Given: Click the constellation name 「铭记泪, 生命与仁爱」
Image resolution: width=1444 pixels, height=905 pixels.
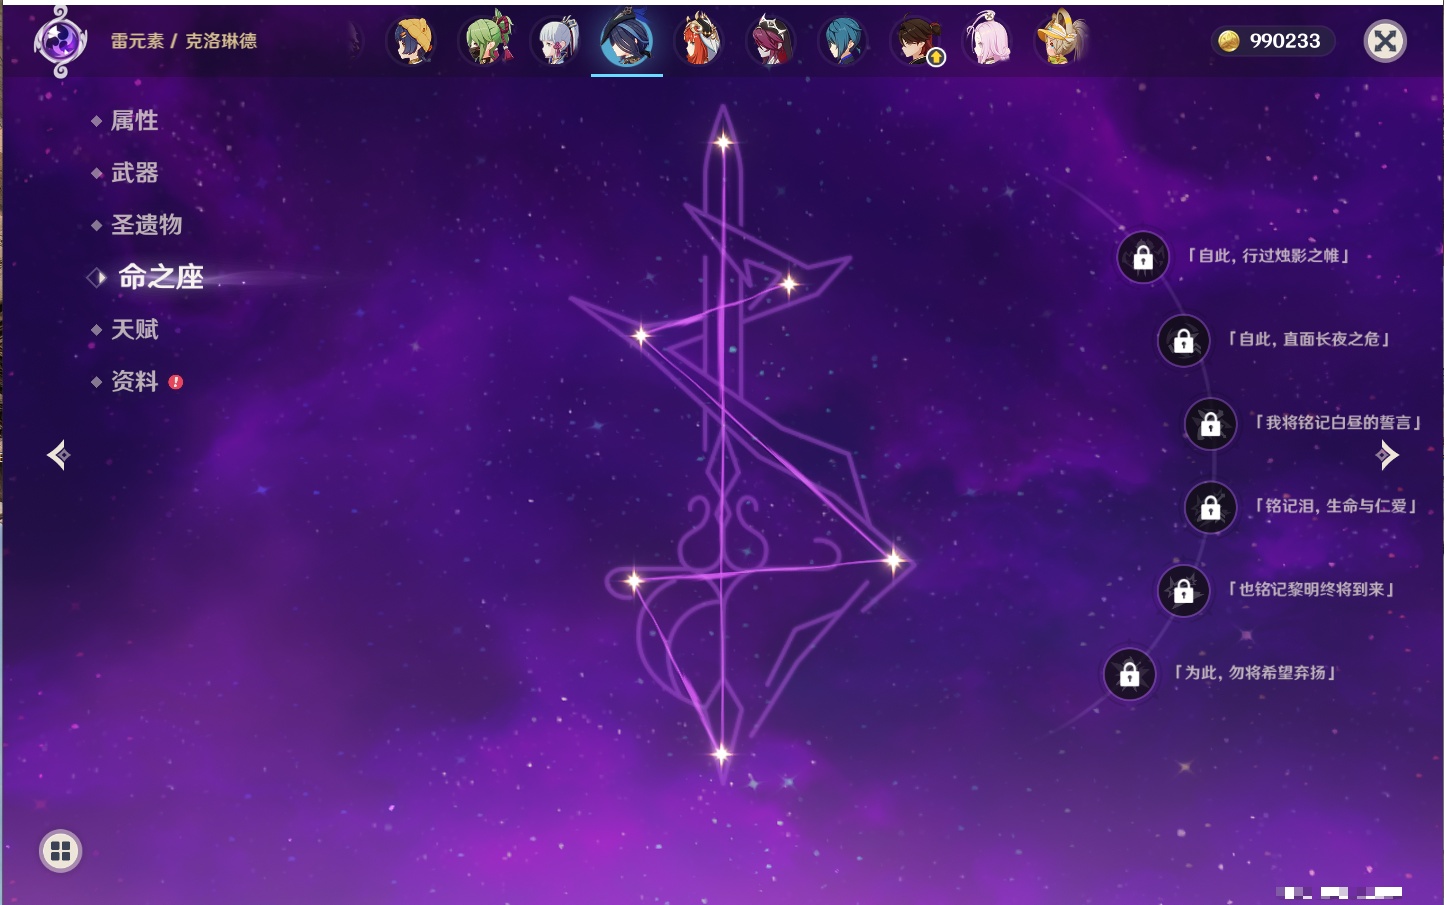Looking at the screenshot, I should tap(1335, 506).
